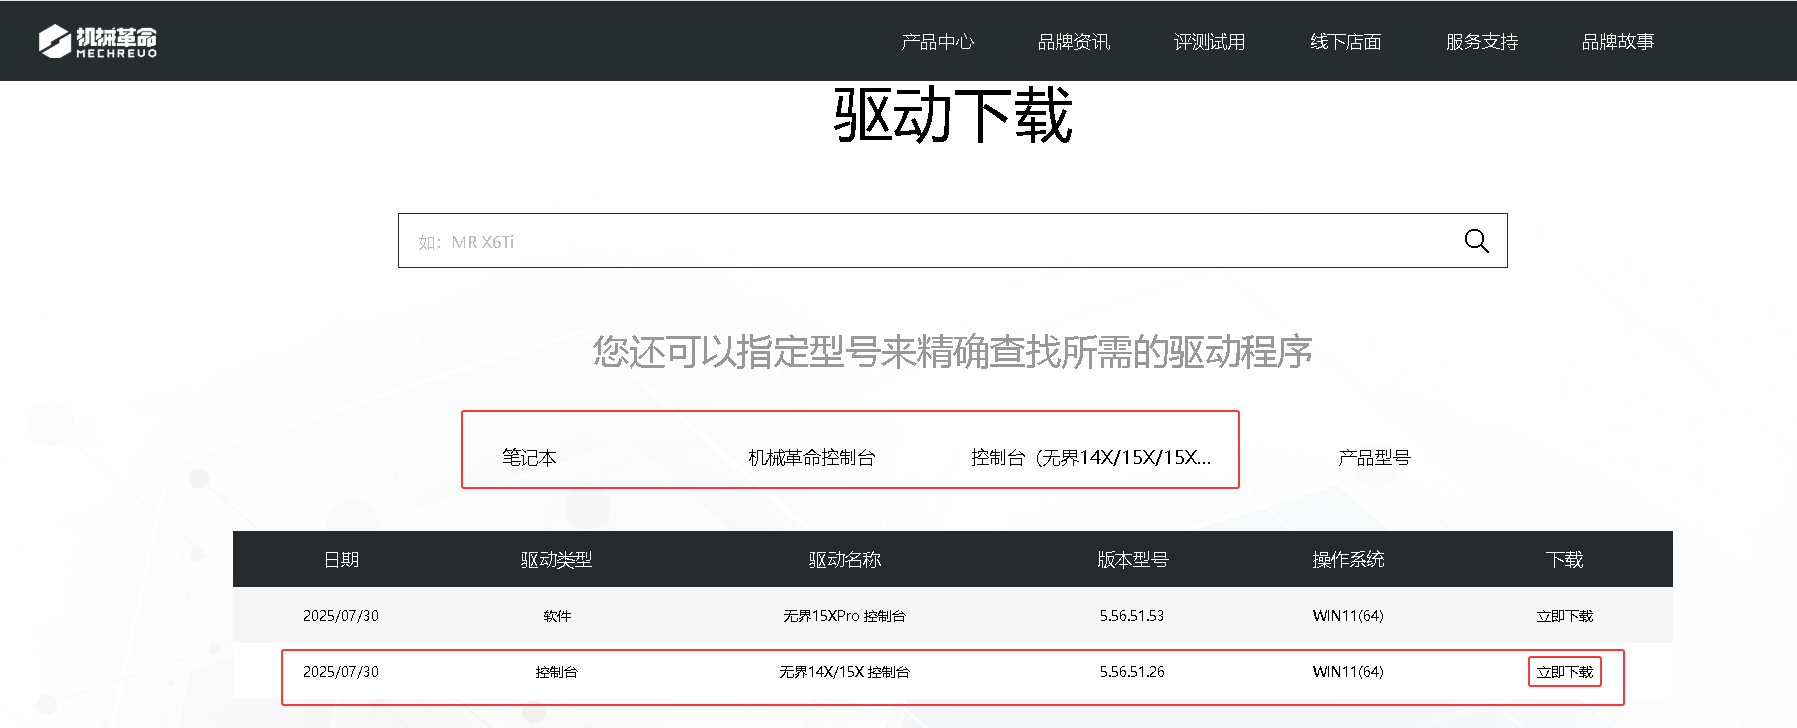Open the 笔记本 category dropdown

pos(529,458)
